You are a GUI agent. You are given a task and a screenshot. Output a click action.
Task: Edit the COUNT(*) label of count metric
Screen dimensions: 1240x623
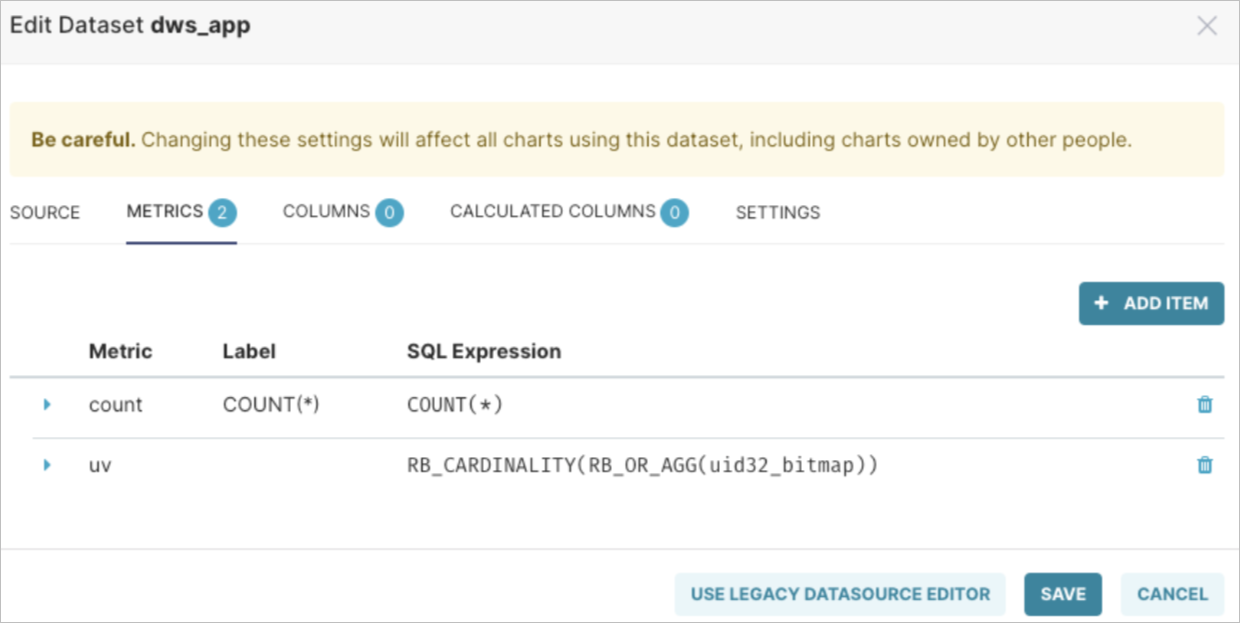(x=270, y=405)
